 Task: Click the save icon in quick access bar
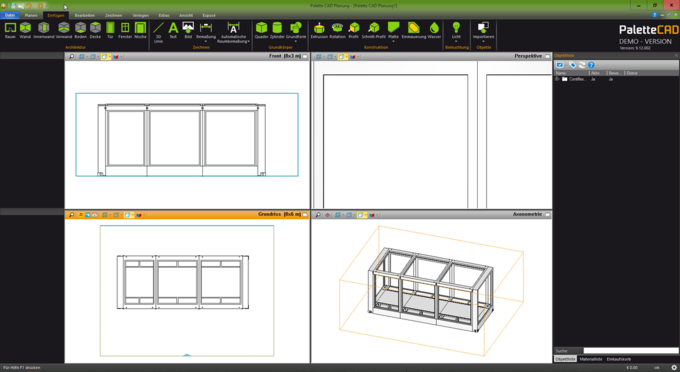(x=13, y=6)
